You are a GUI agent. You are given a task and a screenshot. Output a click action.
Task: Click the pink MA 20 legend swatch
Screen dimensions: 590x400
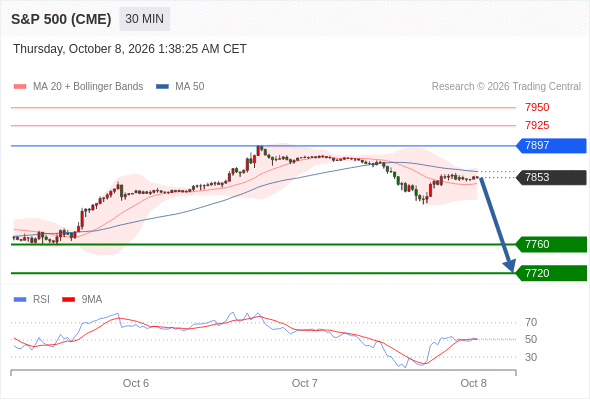(20, 87)
